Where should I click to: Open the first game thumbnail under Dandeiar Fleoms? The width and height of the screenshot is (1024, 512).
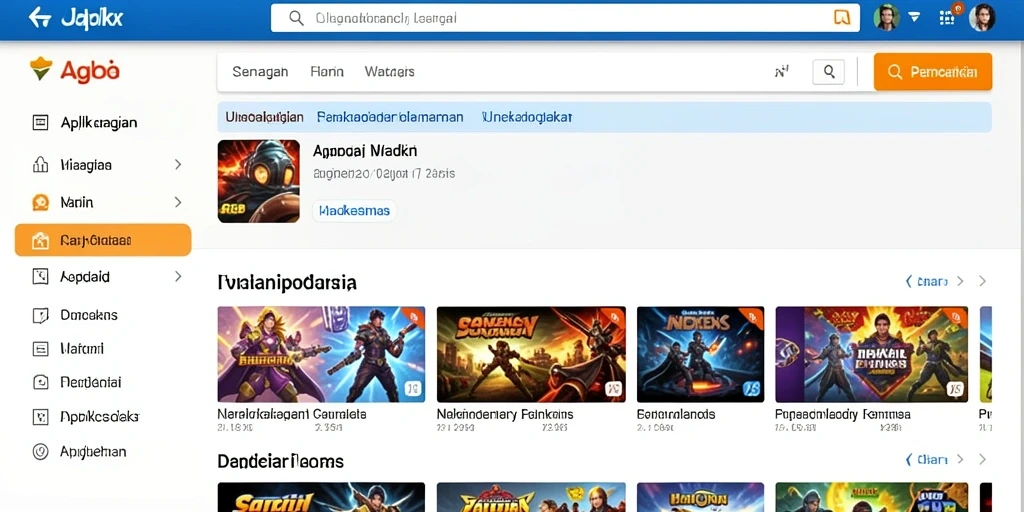tap(321, 498)
